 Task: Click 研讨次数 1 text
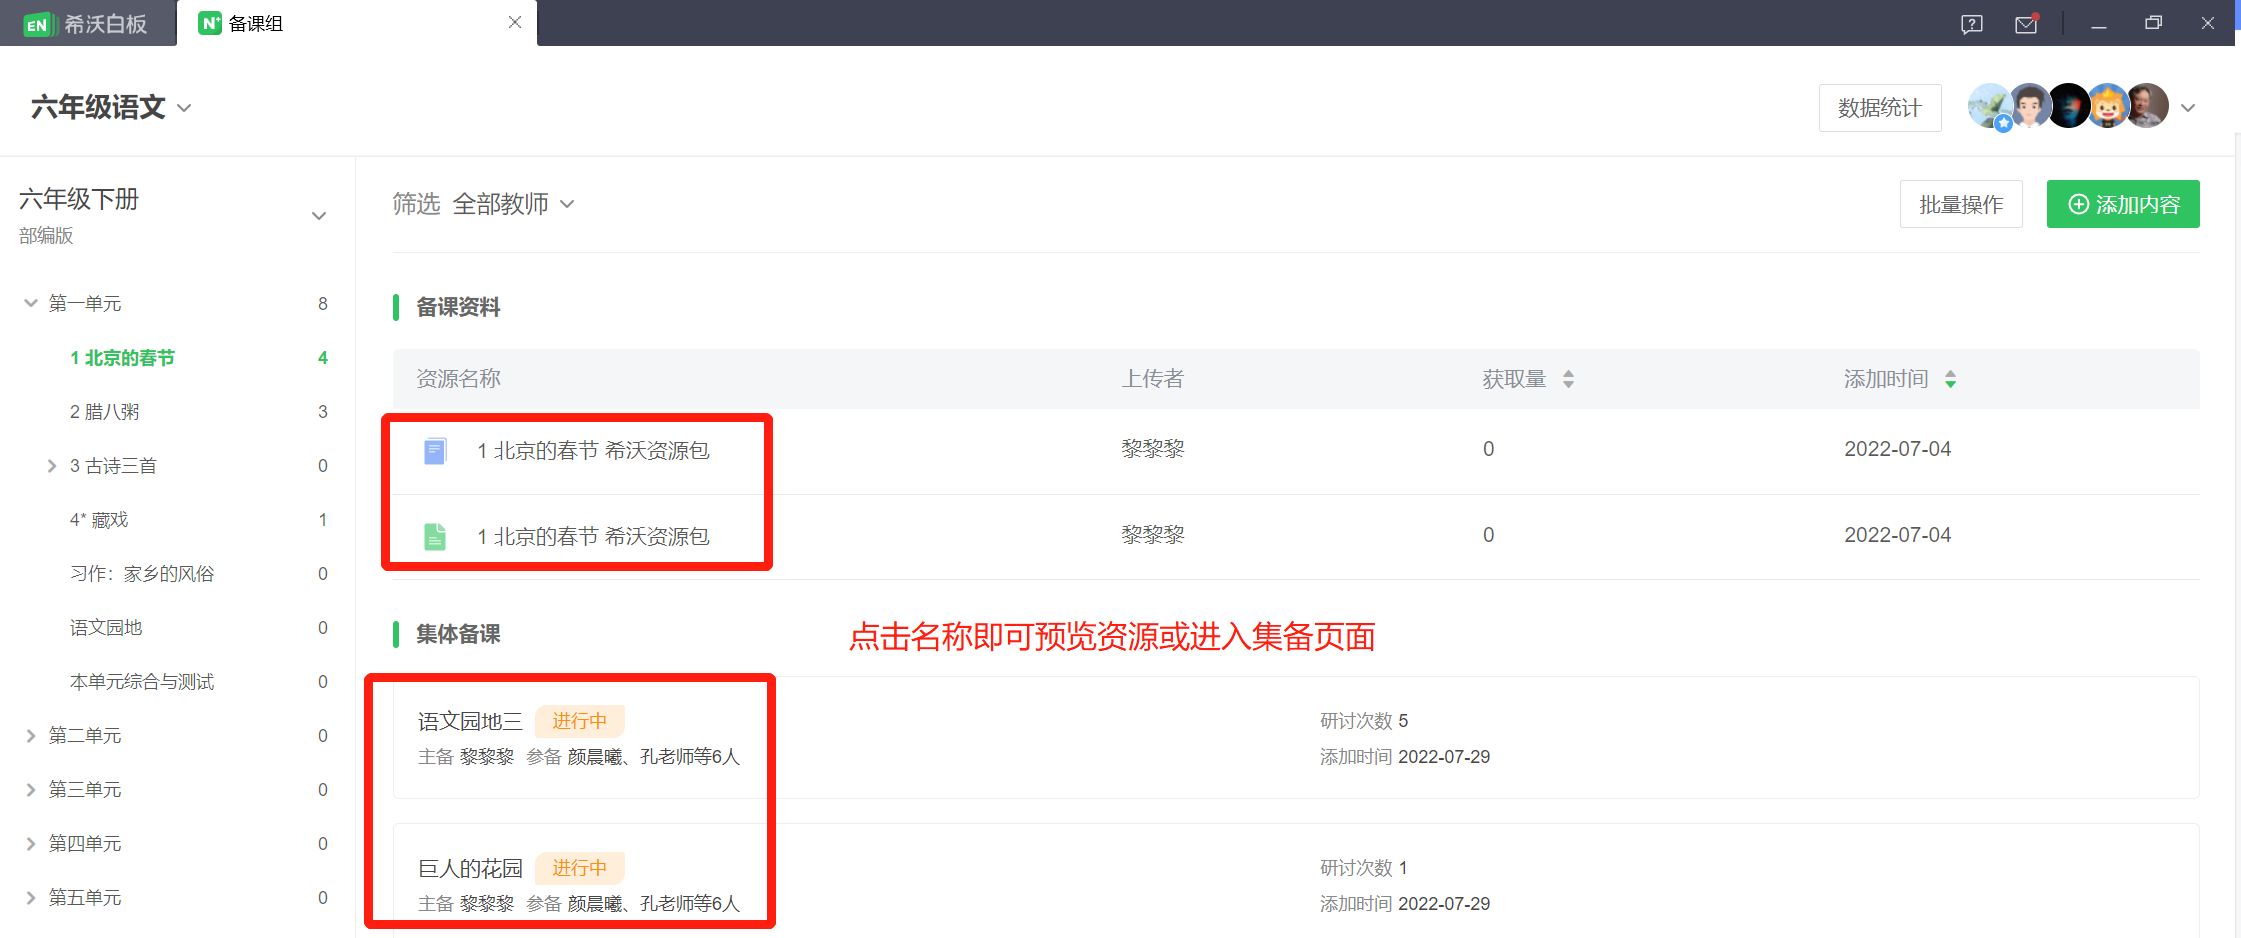coord(1364,868)
